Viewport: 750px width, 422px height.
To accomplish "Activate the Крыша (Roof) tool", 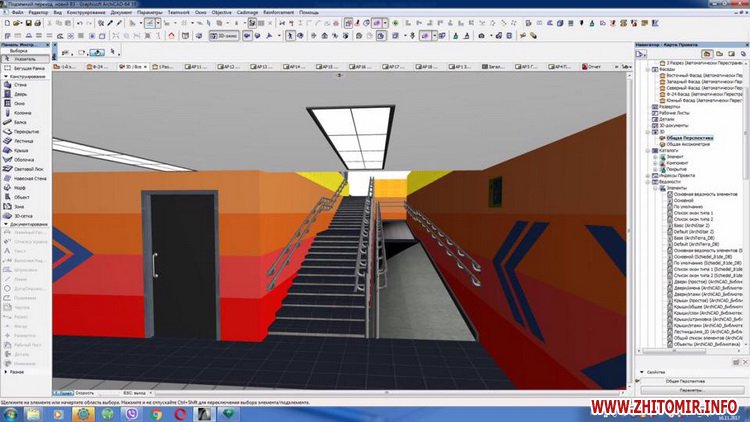I will click(20, 149).
